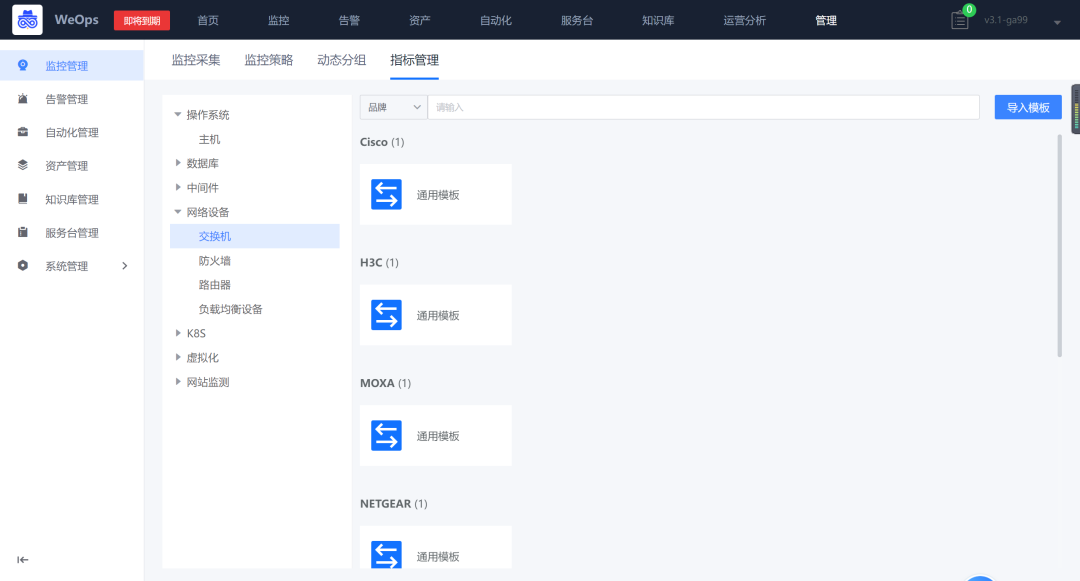Collapse the sidebar with the arrow icon
Viewport: 1080px width, 581px height.
click(23, 560)
